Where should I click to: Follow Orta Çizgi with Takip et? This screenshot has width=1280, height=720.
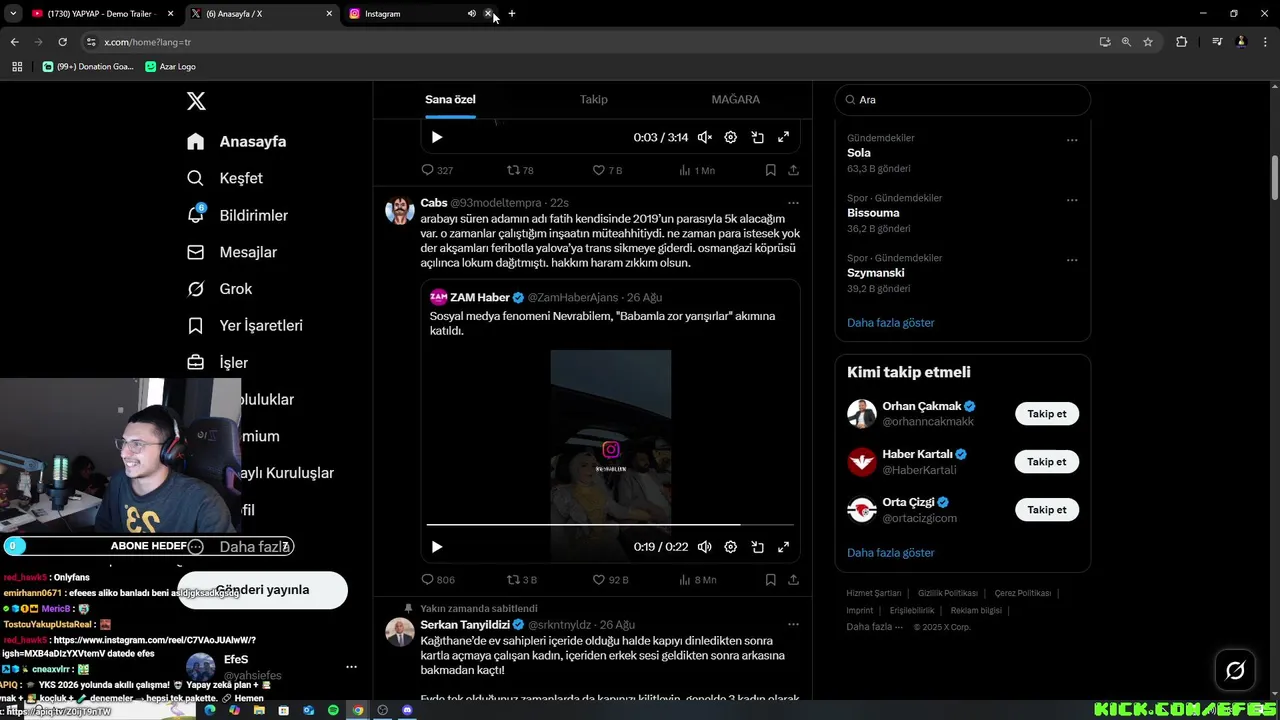1047,510
